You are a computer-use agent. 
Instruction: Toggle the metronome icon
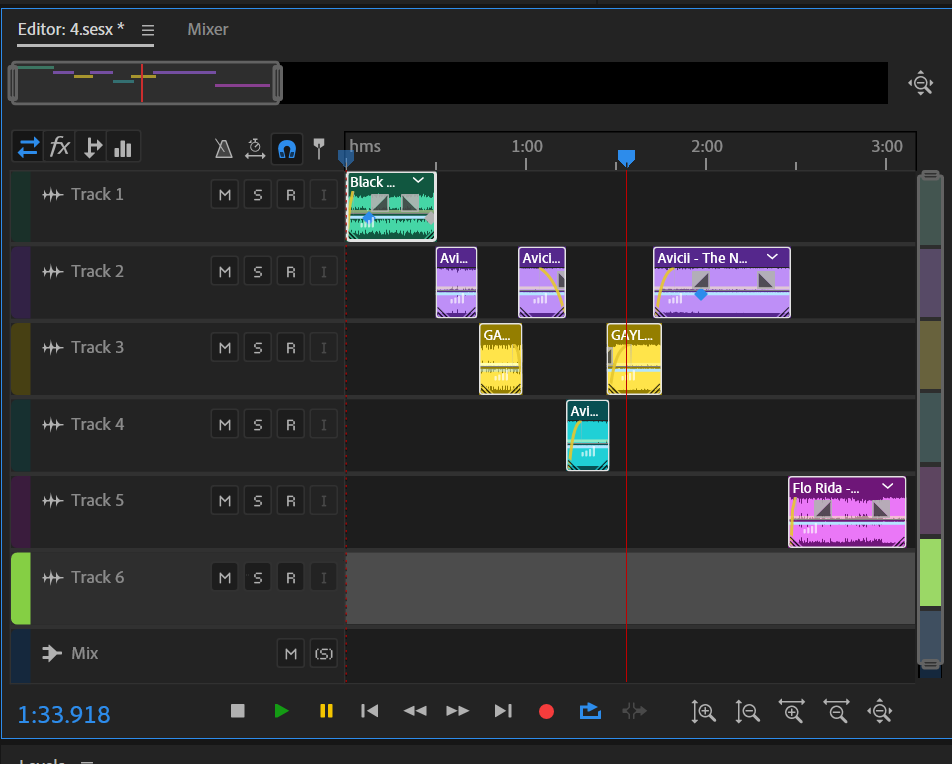[224, 149]
